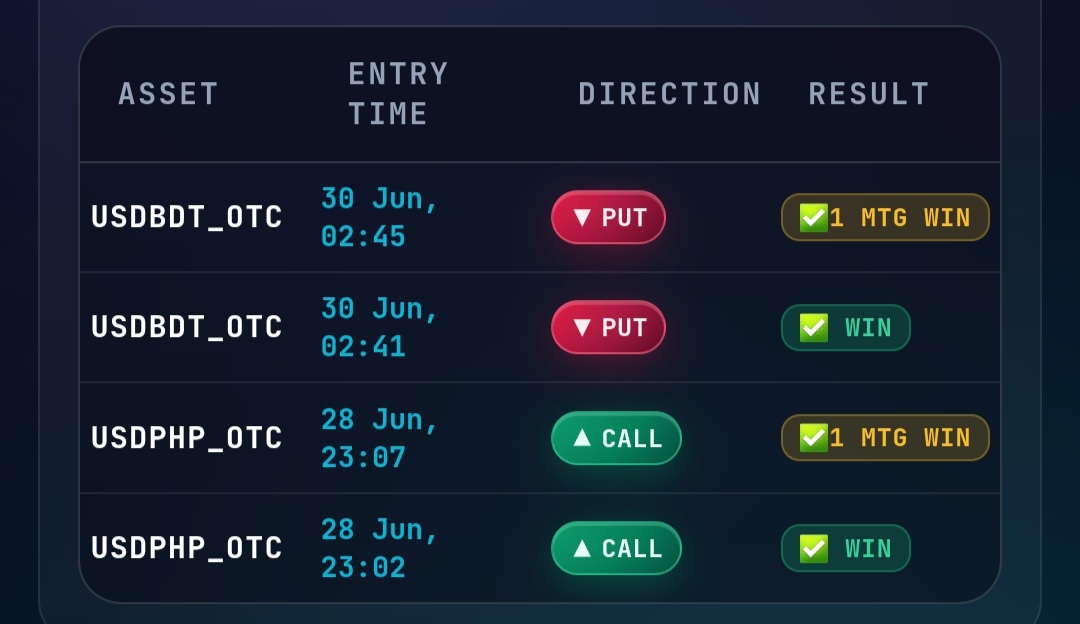Select the 1 MTG WIN result for USDBDT_OTC
Viewport: 1080px width, 624px height.
tap(885, 217)
